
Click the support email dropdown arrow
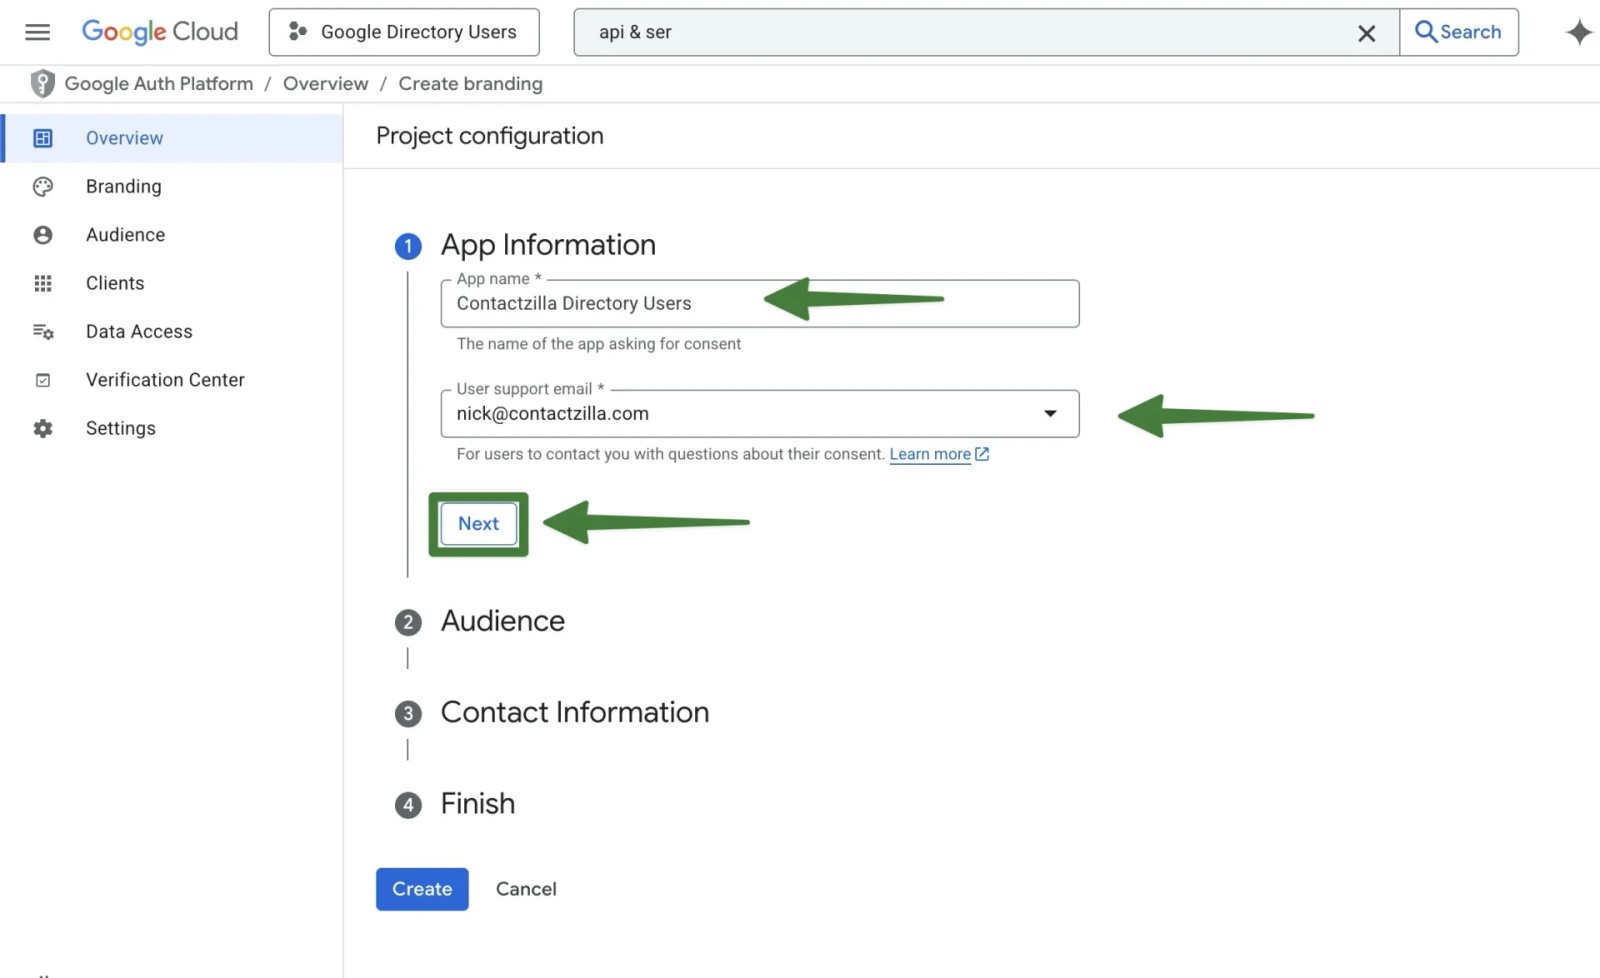click(x=1050, y=414)
